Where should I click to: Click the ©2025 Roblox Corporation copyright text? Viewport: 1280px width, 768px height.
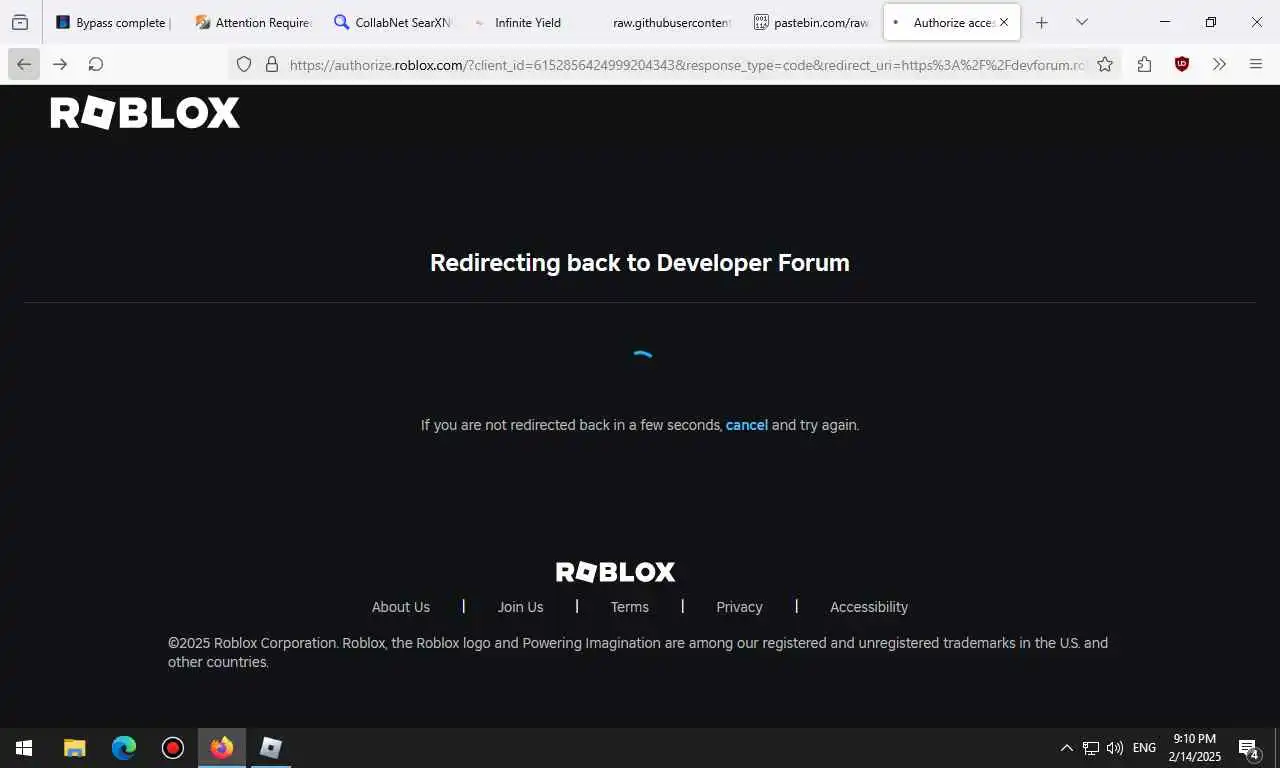tap(638, 652)
